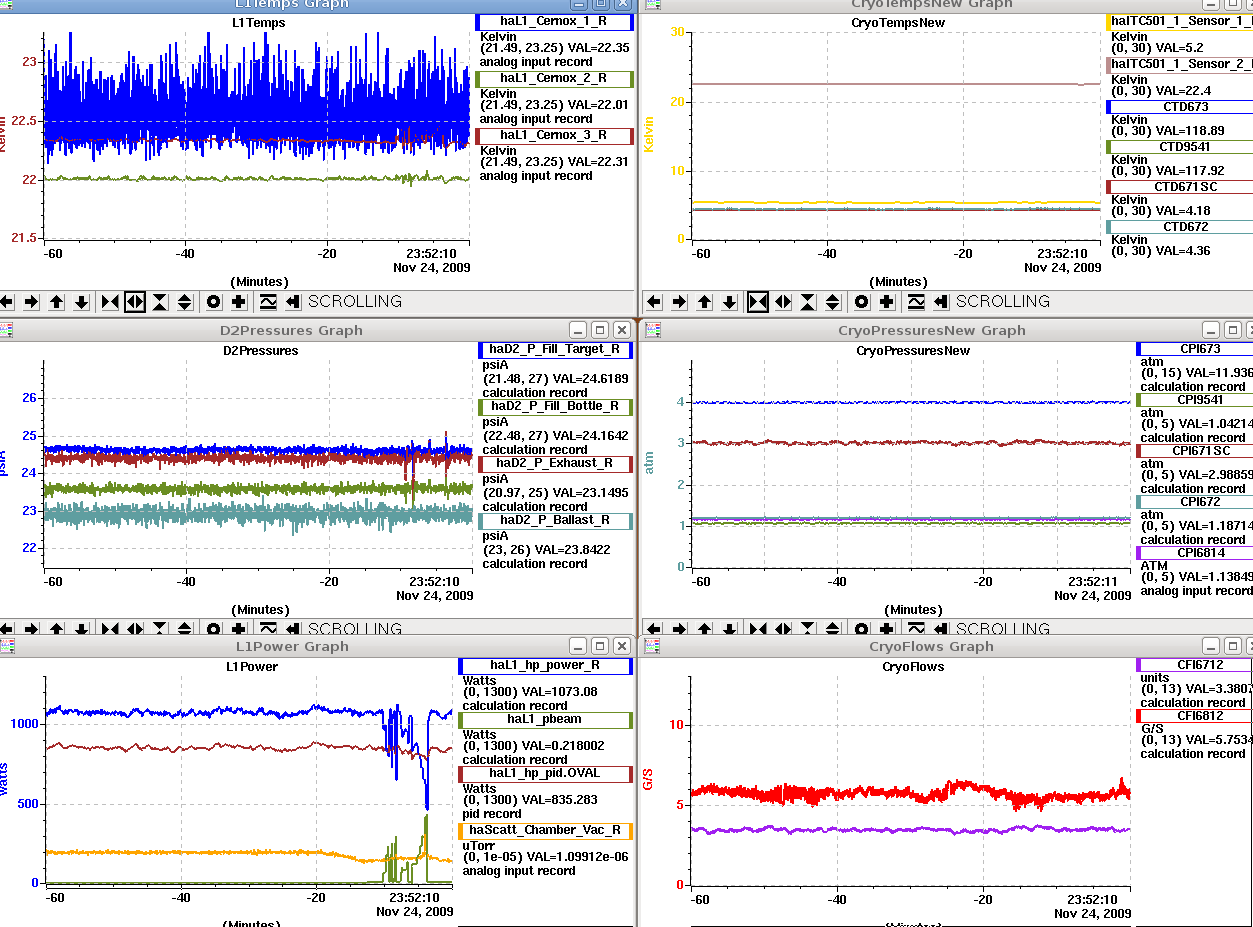This screenshot has width=1253, height=927.
Task: Pan right in the L1Temps graph toolbar
Action: 31,301
